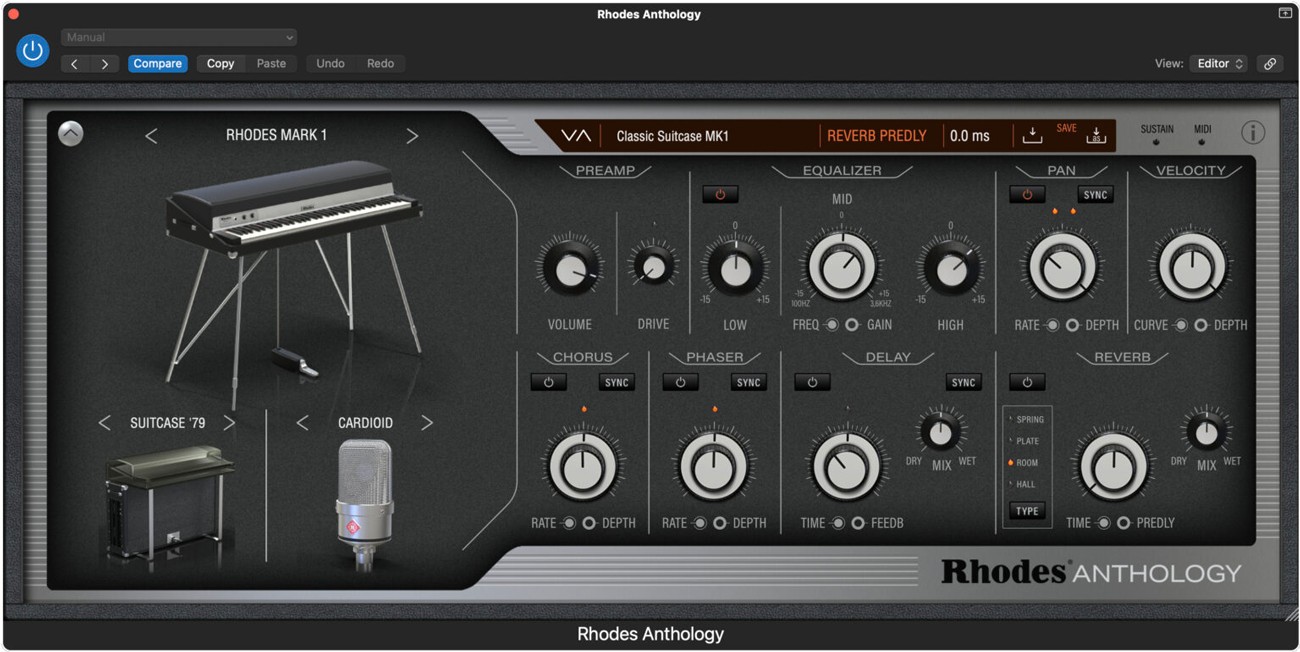Open the View Editor selector

point(1218,63)
